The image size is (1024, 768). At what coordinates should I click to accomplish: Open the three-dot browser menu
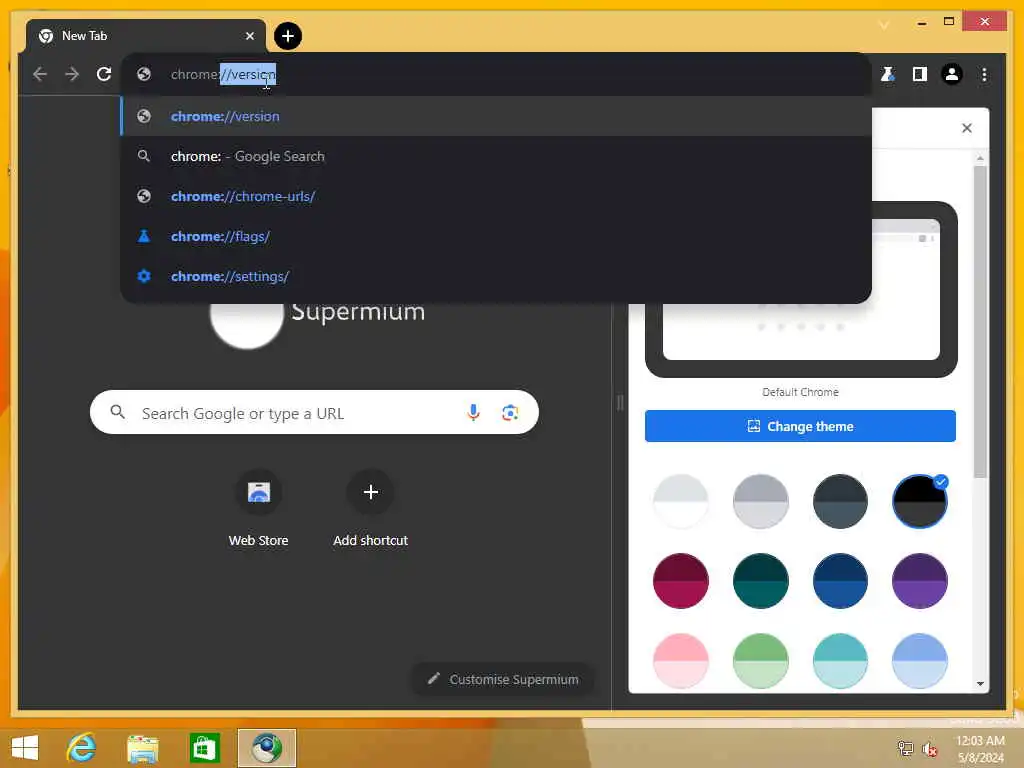pos(984,74)
